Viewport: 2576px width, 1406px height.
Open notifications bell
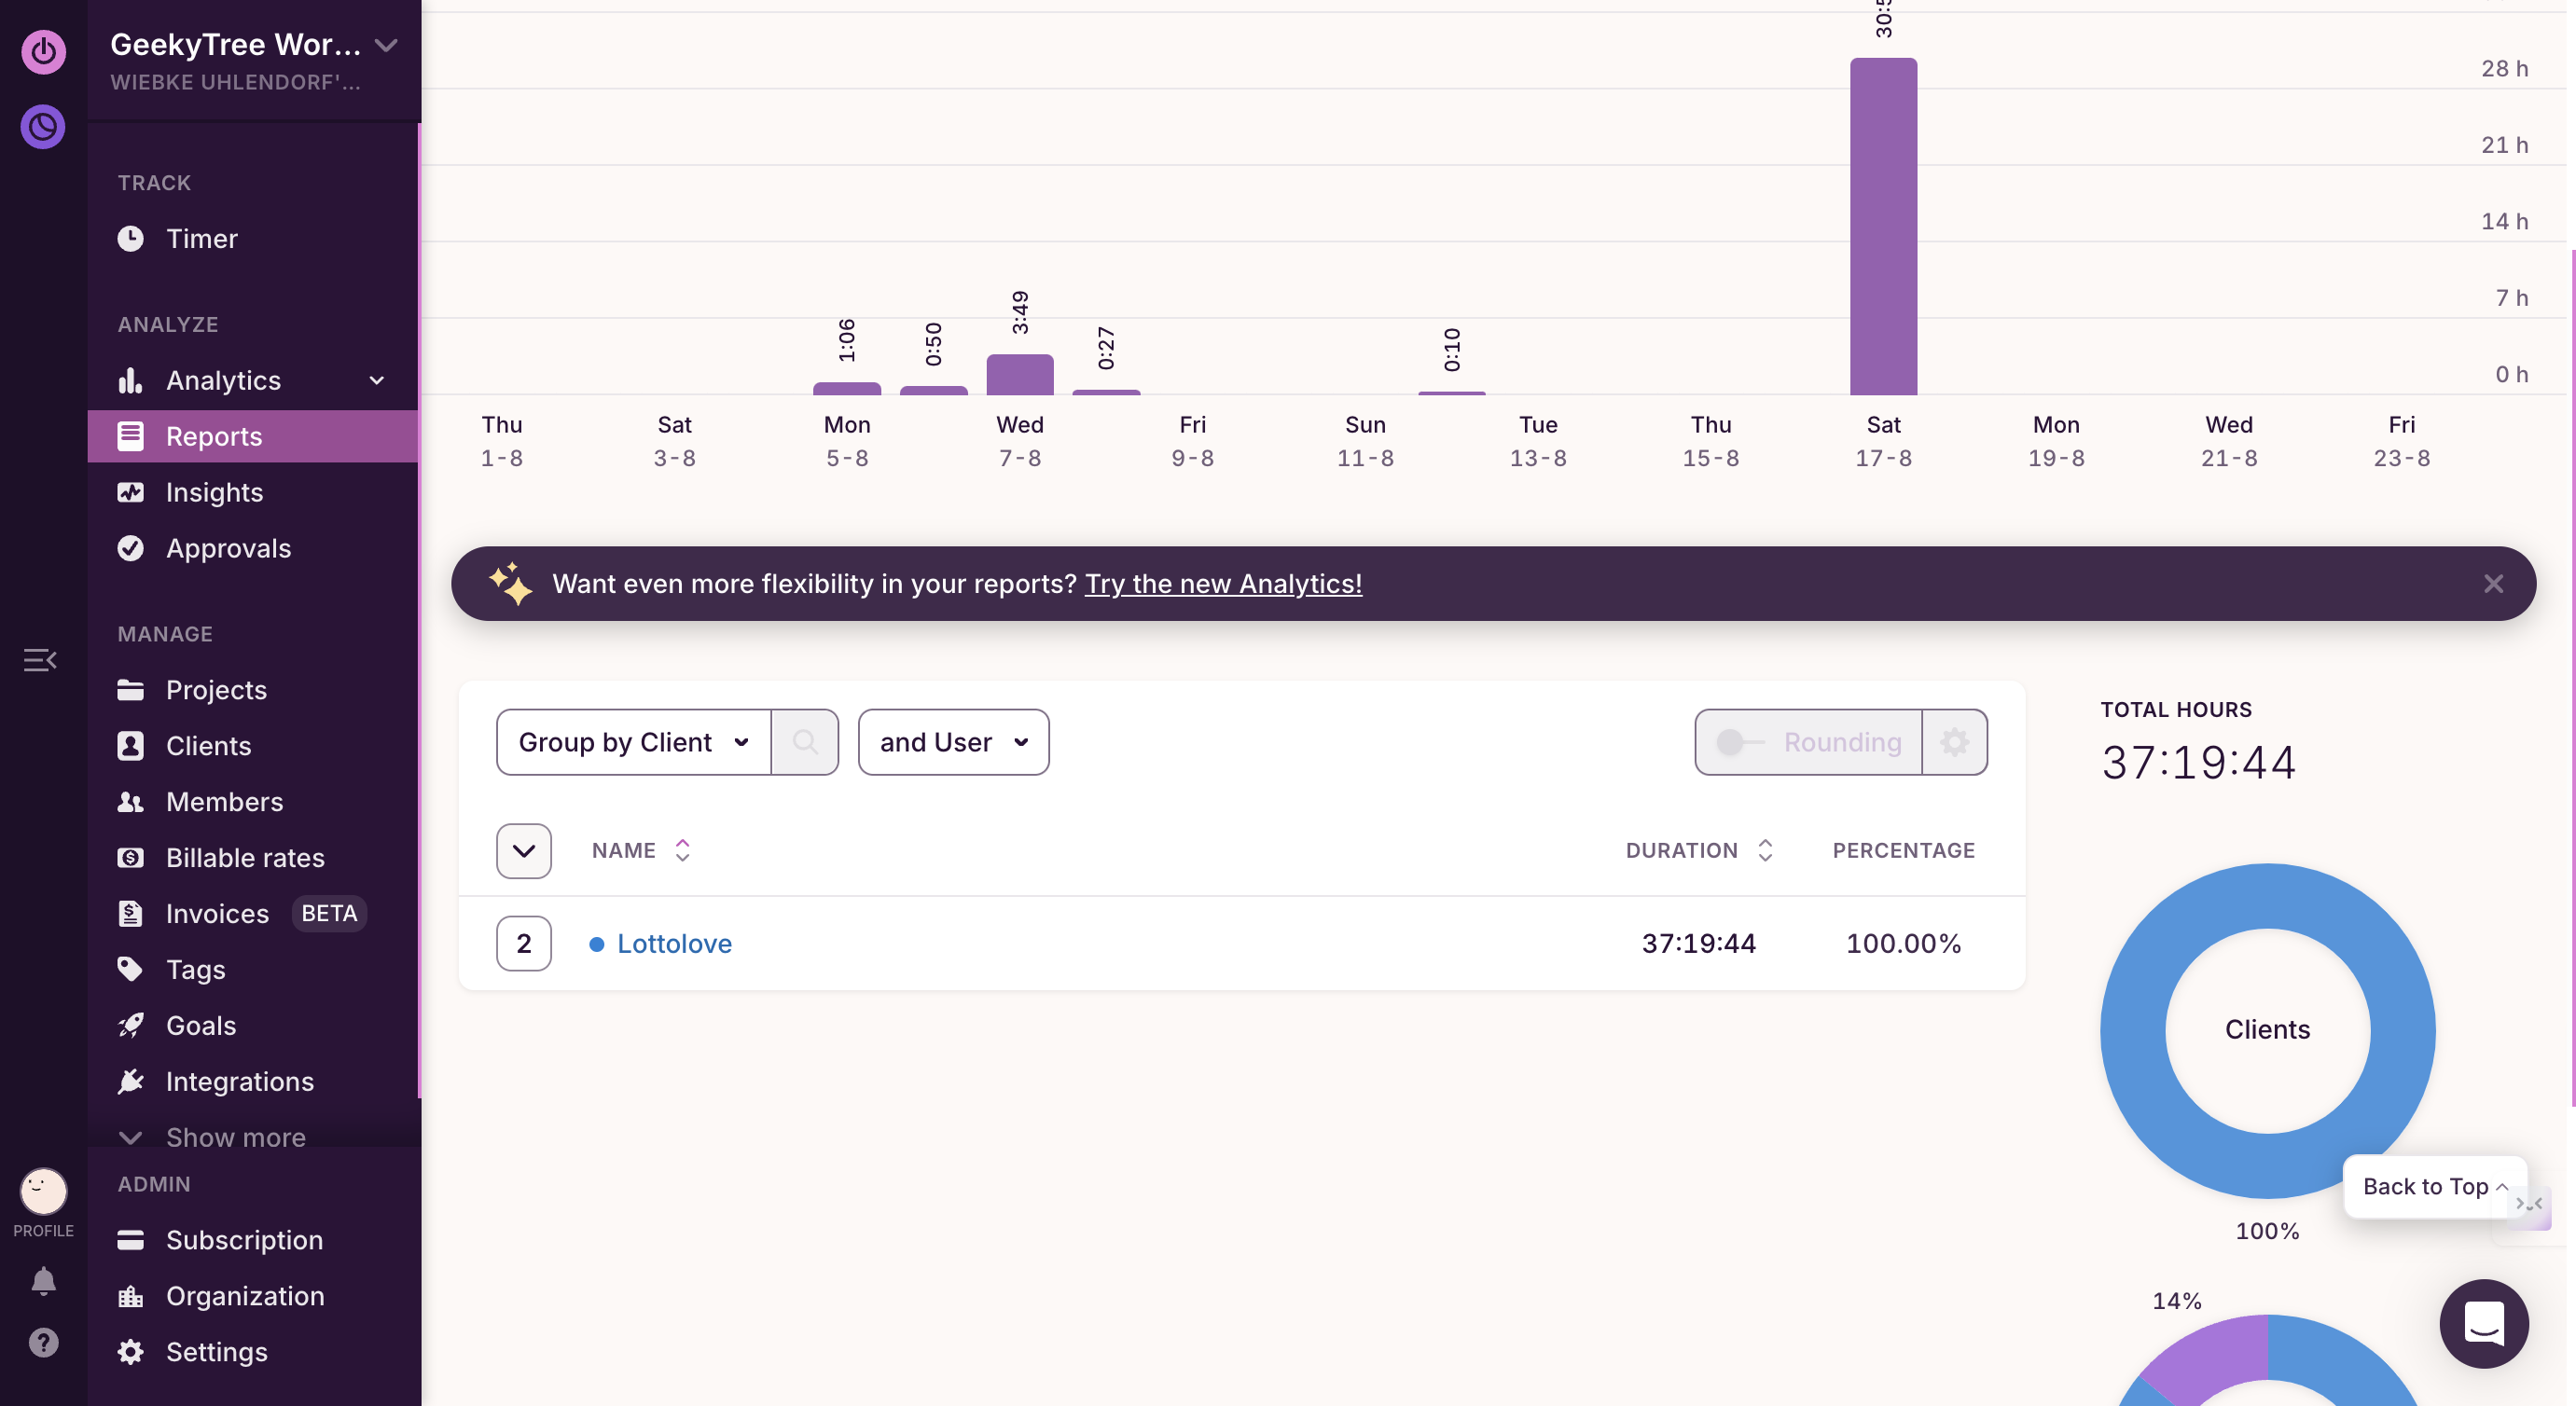tap(43, 1281)
